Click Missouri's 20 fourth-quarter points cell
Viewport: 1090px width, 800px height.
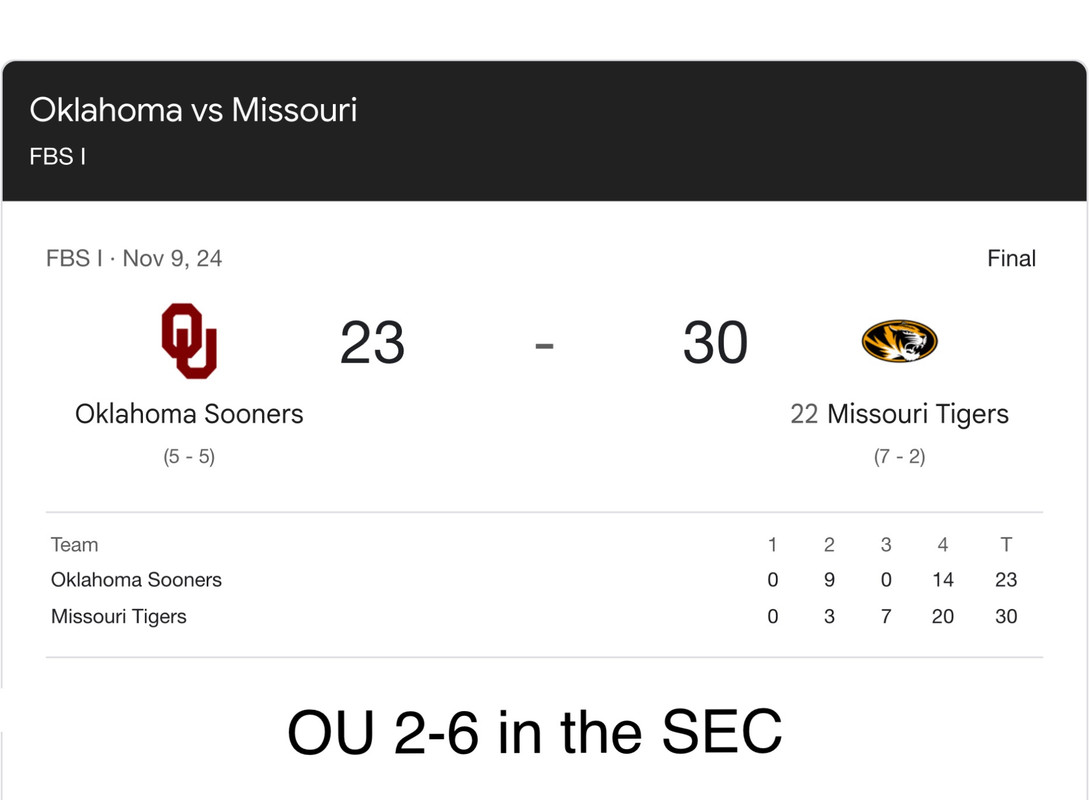tap(943, 617)
